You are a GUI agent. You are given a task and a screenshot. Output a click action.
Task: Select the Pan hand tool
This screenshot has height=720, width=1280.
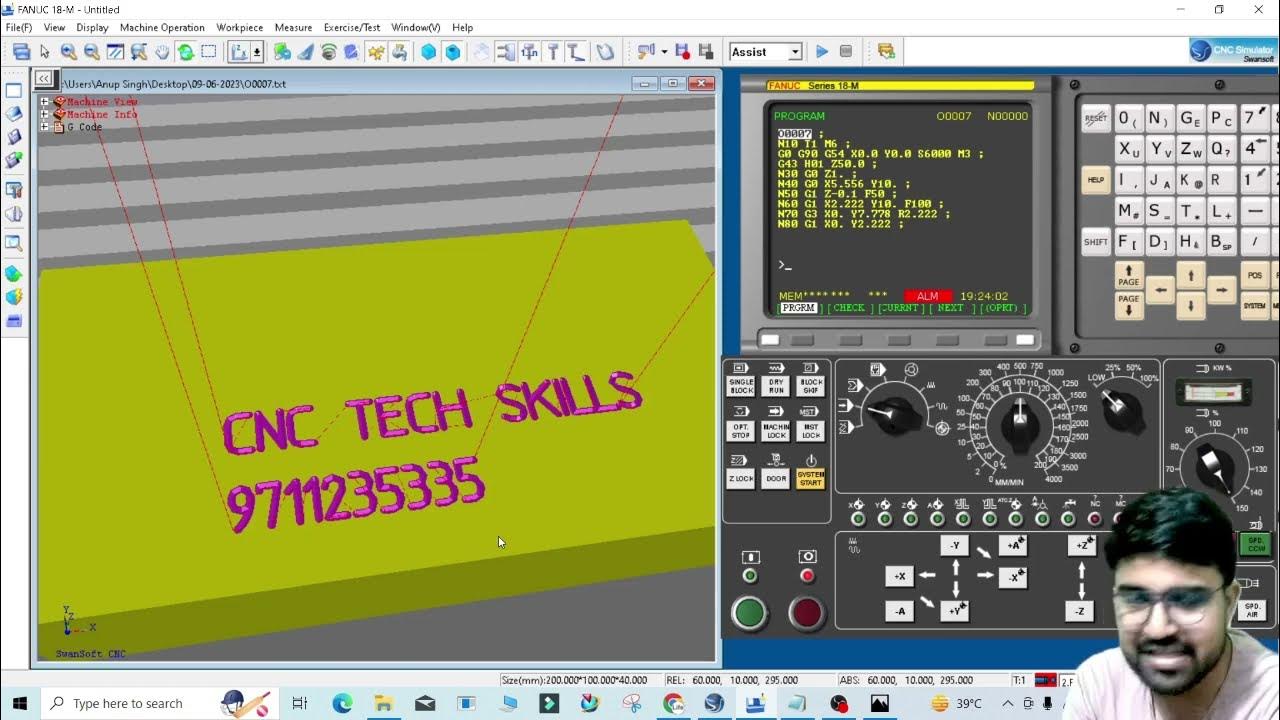coord(162,52)
